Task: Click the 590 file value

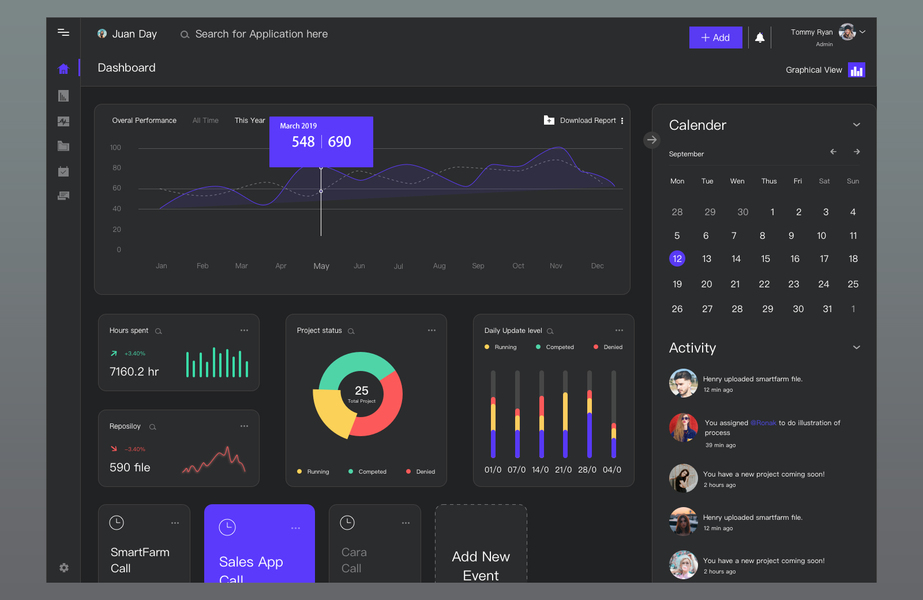Action: [x=130, y=468]
